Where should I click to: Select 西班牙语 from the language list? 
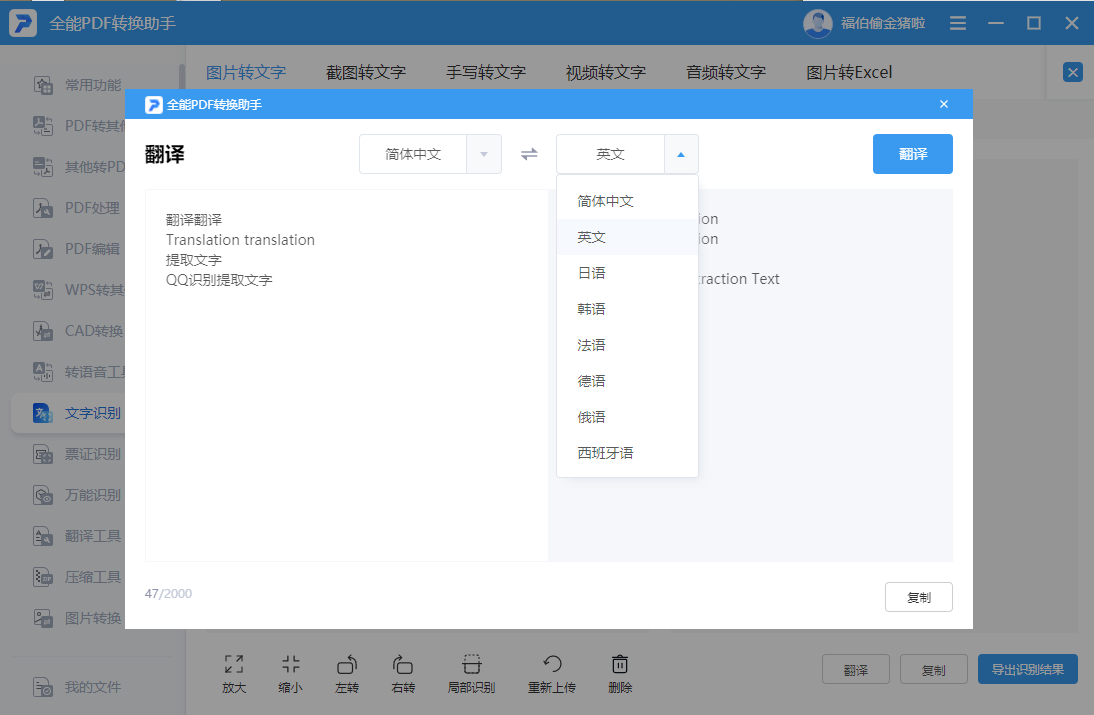click(627, 453)
